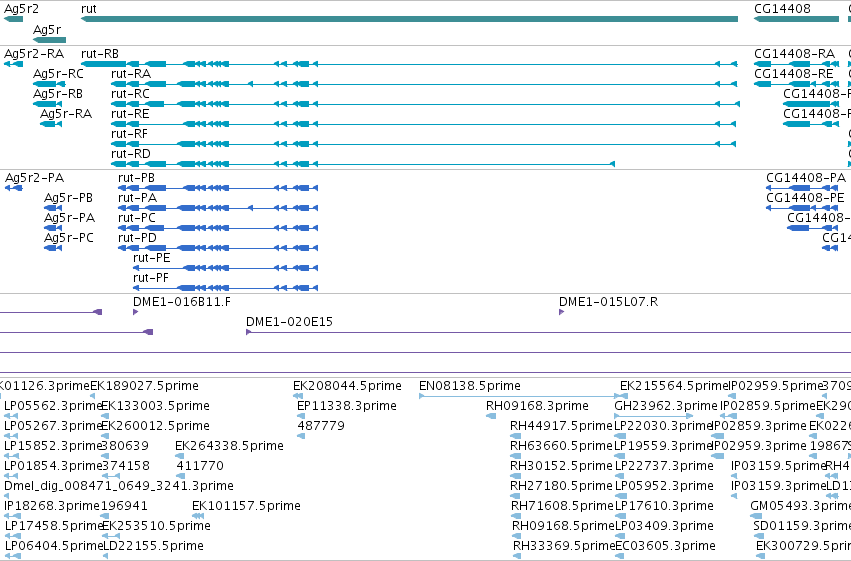Select the RH44917.5prime EST label
Viewport: 851px width, 561px height.
(561, 426)
